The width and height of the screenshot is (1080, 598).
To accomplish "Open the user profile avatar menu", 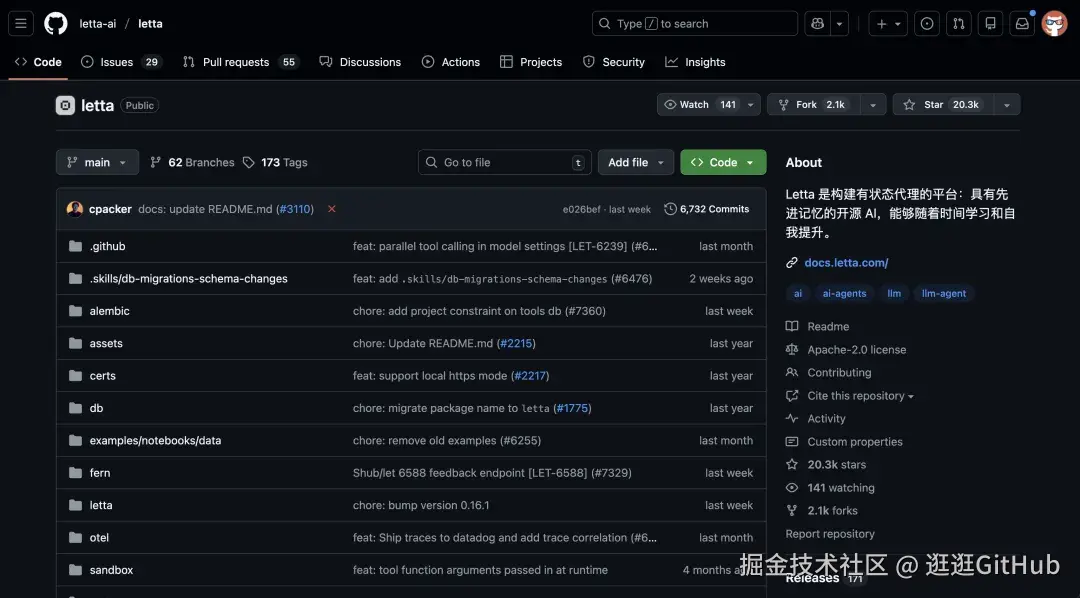I will (x=1055, y=23).
